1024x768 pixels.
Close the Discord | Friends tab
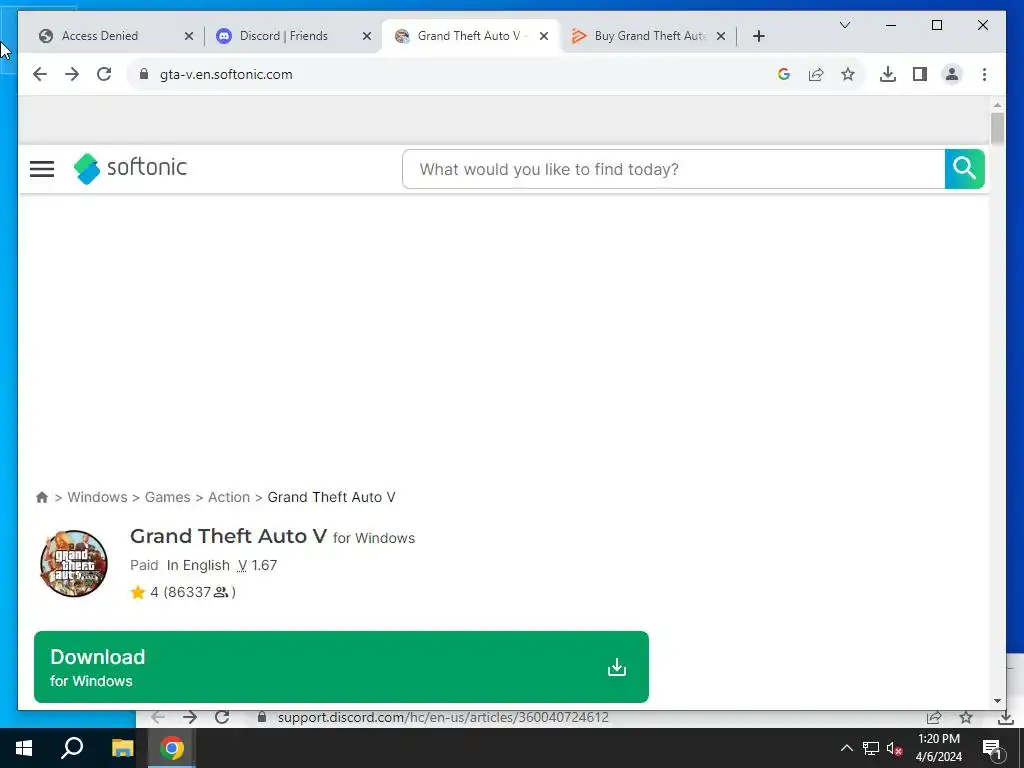pyautogui.click(x=367, y=36)
